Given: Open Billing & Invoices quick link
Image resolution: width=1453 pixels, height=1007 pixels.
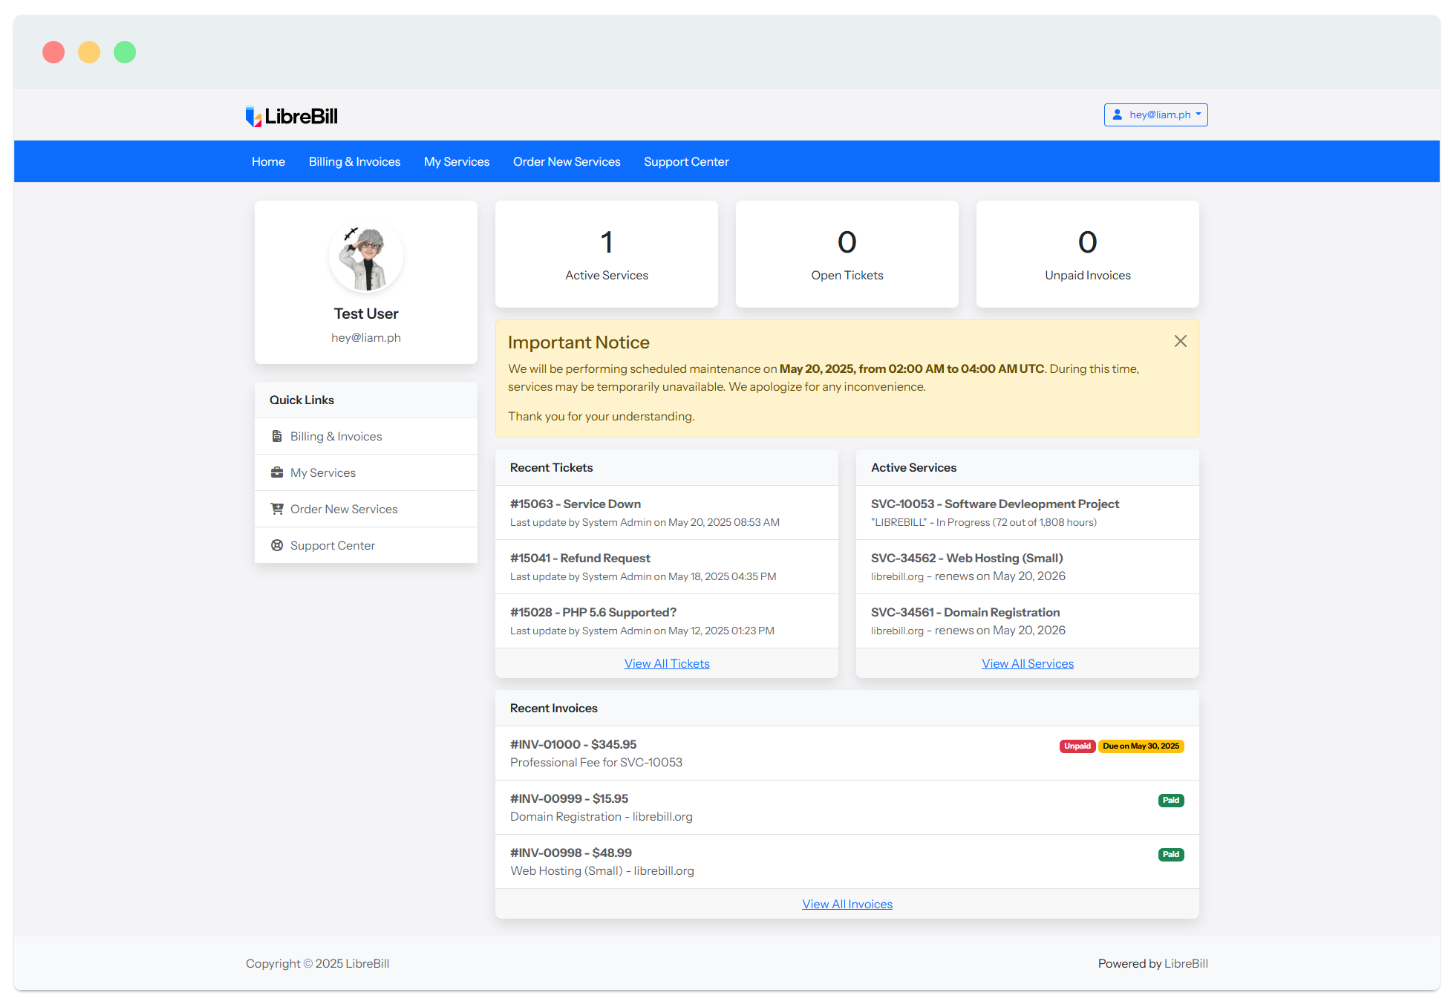Looking at the screenshot, I should [x=366, y=437].
